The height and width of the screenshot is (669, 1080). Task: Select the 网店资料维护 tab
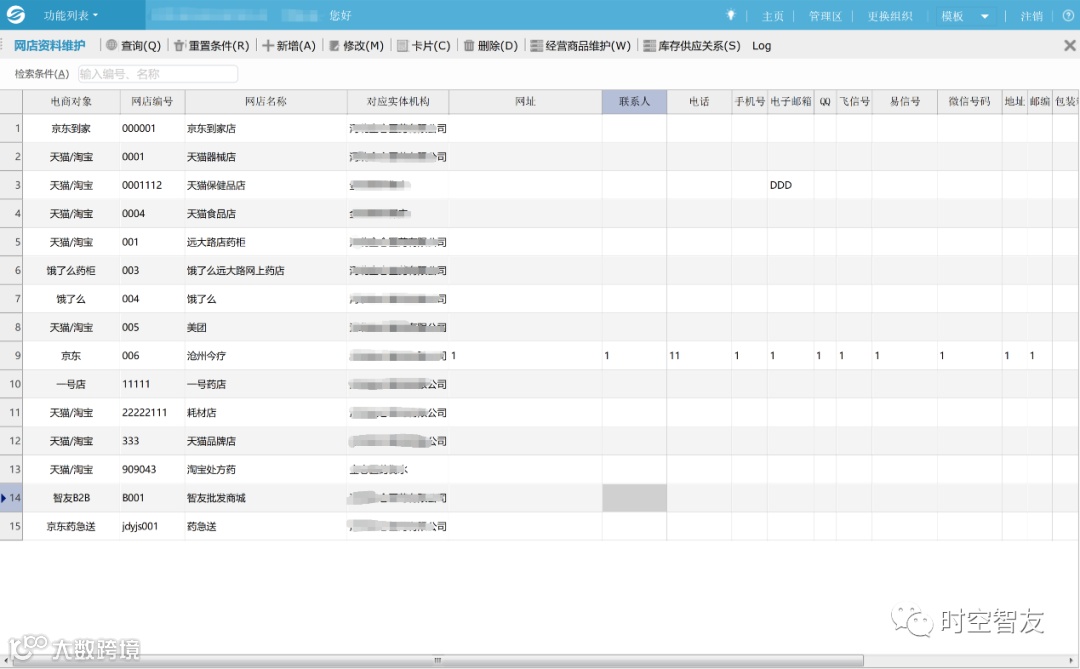(x=50, y=45)
